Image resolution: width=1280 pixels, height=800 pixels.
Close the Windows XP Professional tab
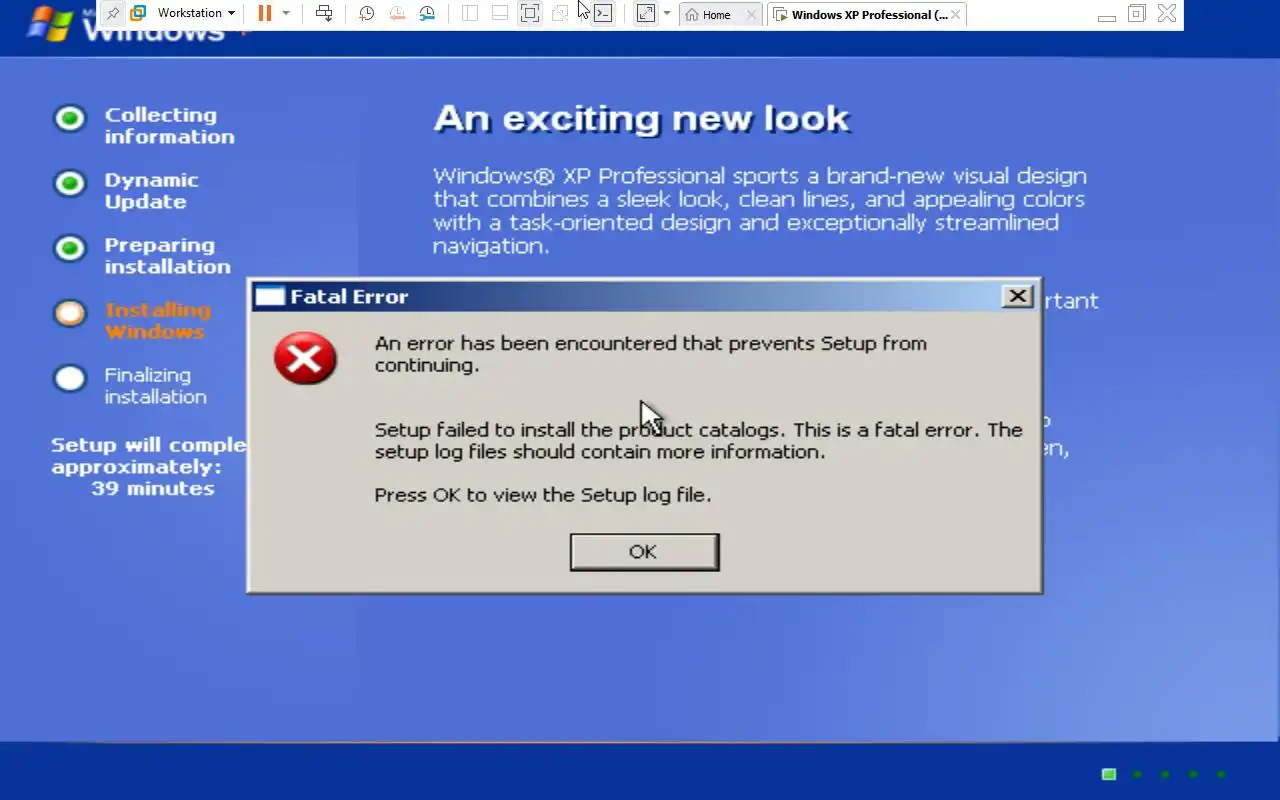pyautogui.click(x=956, y=15)
